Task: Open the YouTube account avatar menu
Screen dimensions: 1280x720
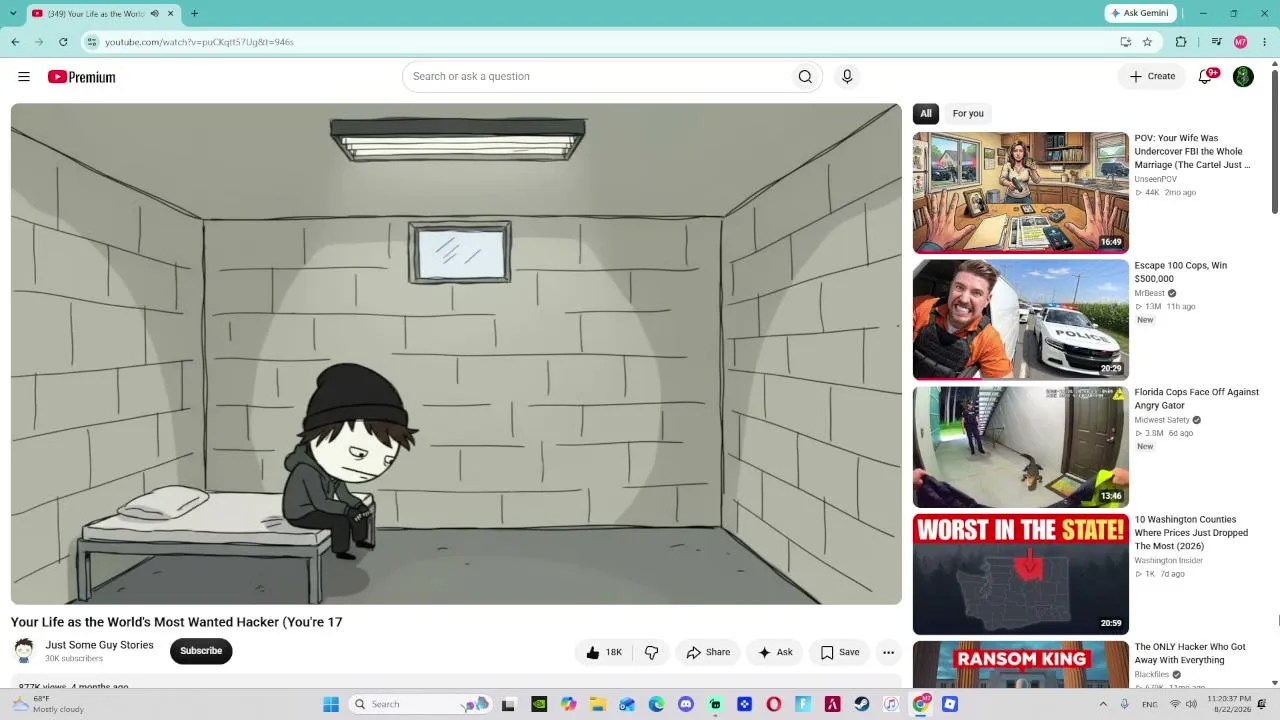Action: point(1243,77)
